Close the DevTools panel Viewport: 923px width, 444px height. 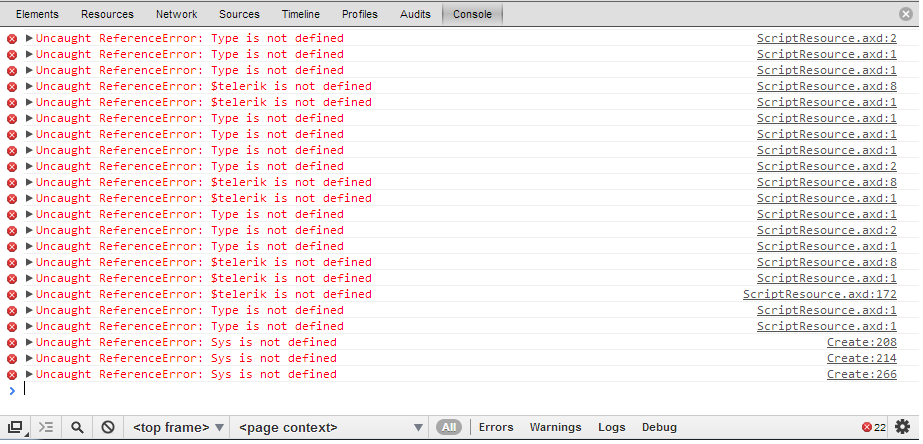[x=906, y=14]
